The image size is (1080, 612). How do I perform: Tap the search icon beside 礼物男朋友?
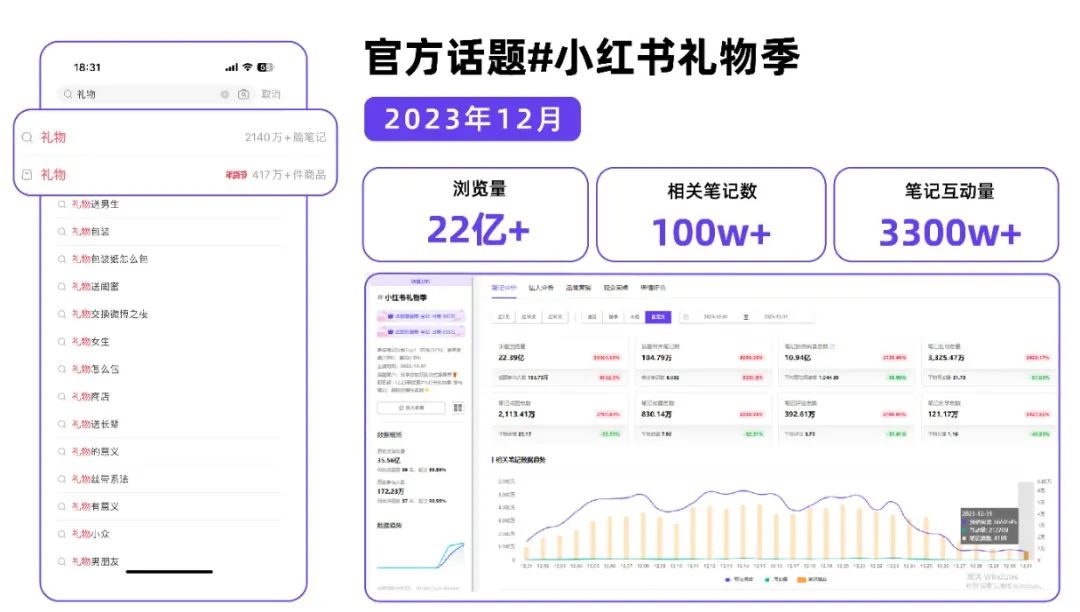[x=62, y=562]
